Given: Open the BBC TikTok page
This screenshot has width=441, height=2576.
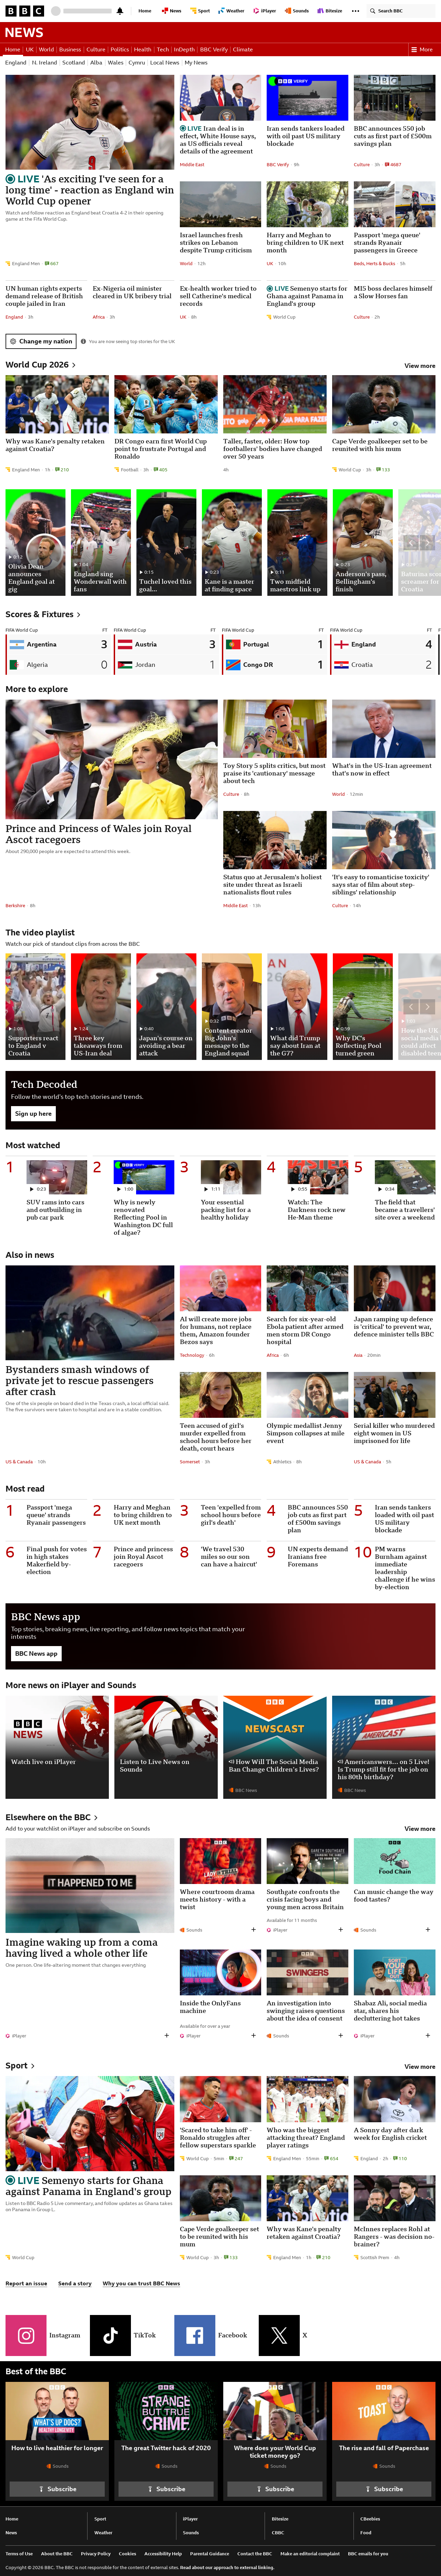Looking at the screenshot, I should pos(110,2335).
